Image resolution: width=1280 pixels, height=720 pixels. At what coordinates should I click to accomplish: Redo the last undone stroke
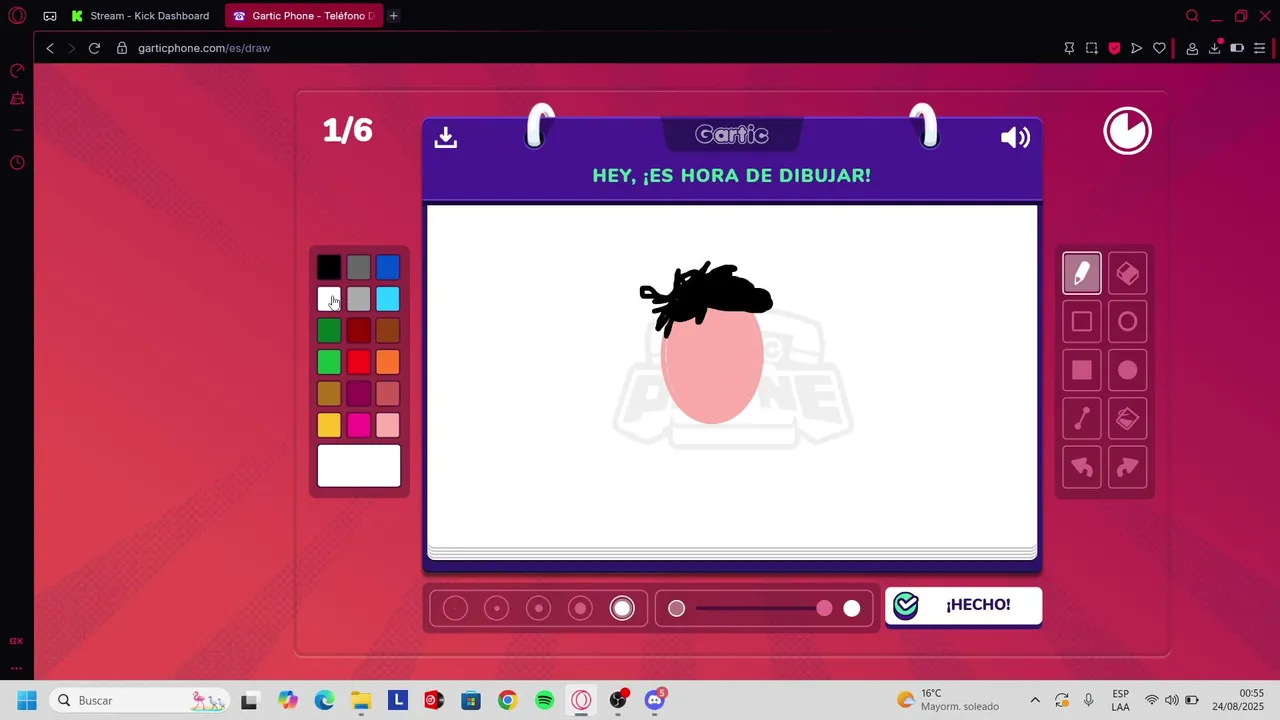[x=1127, y=467]
